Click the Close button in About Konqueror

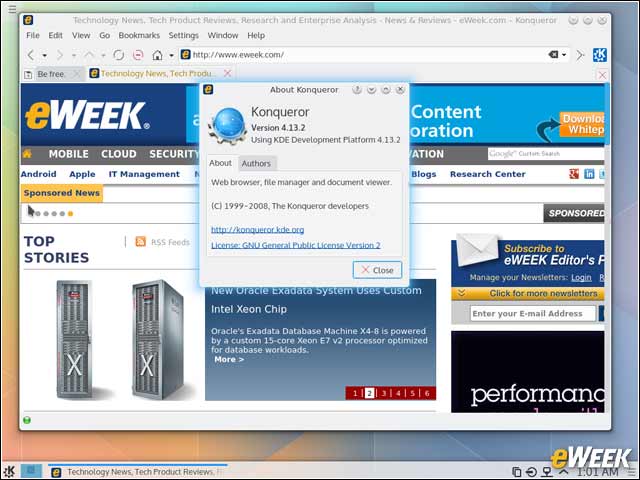tap(377, 270)
